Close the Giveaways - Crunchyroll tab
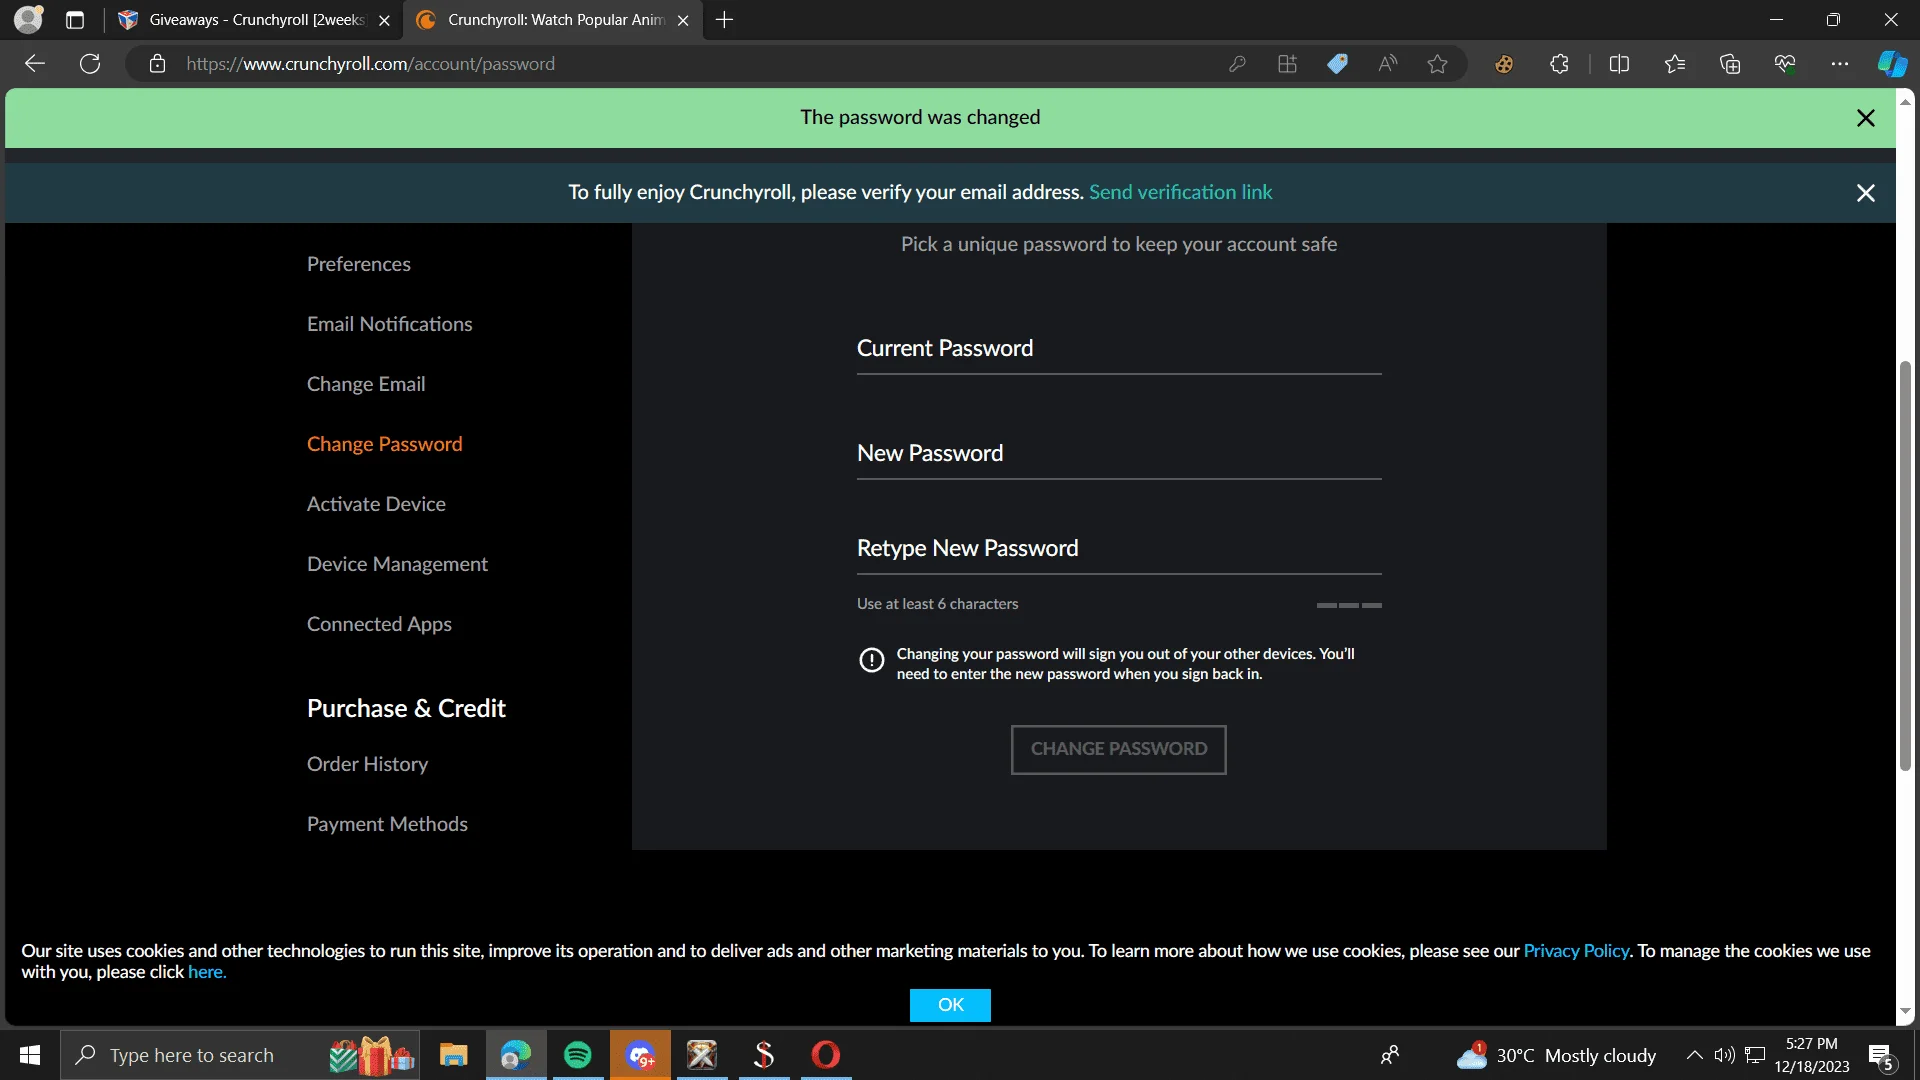1920x1080 pixels. pos(384,20)
